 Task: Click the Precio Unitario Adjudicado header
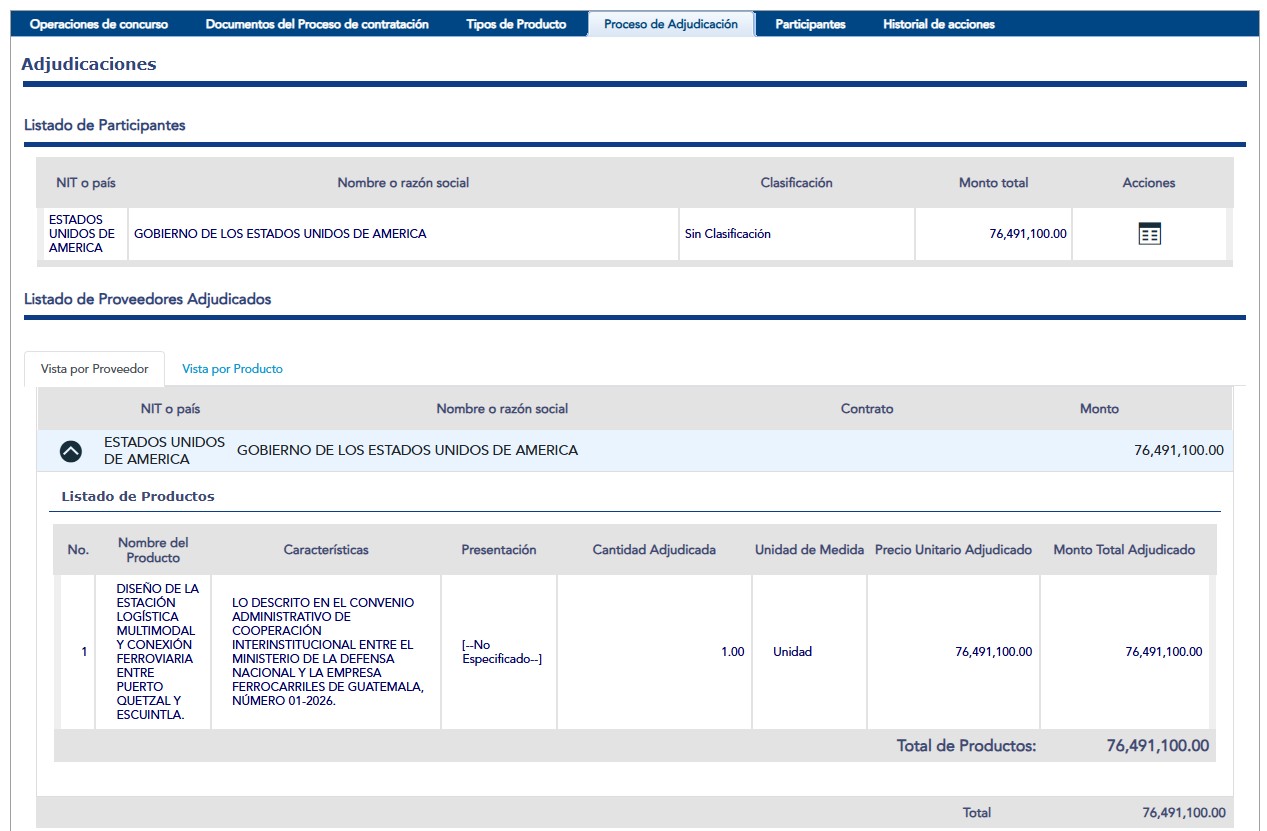pos(953,550)
